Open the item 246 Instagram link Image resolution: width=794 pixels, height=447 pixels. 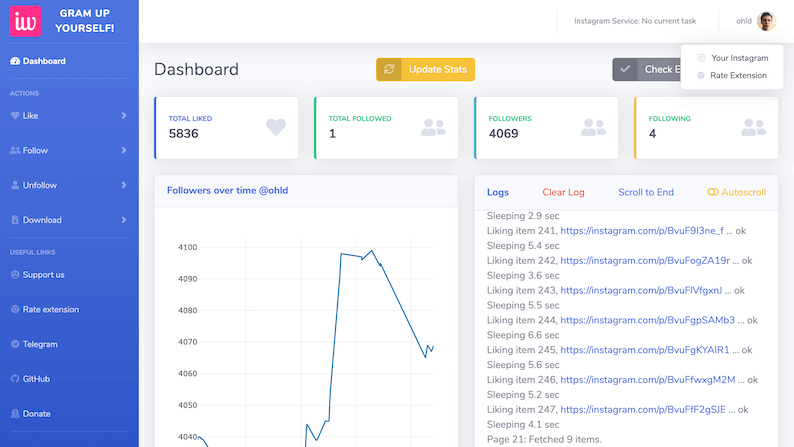click(648, 380)
